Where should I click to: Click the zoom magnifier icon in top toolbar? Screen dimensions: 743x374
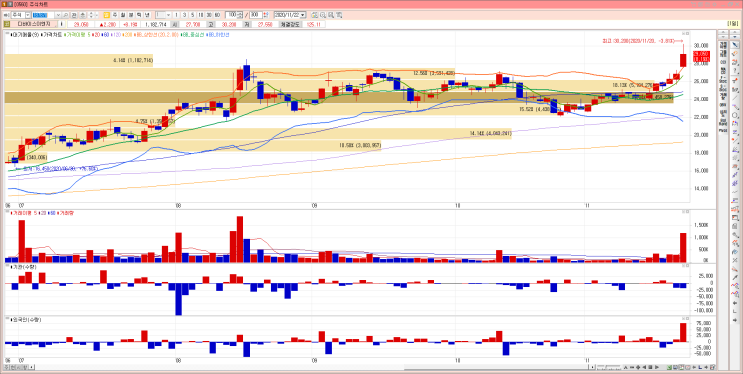click(322, 15)
